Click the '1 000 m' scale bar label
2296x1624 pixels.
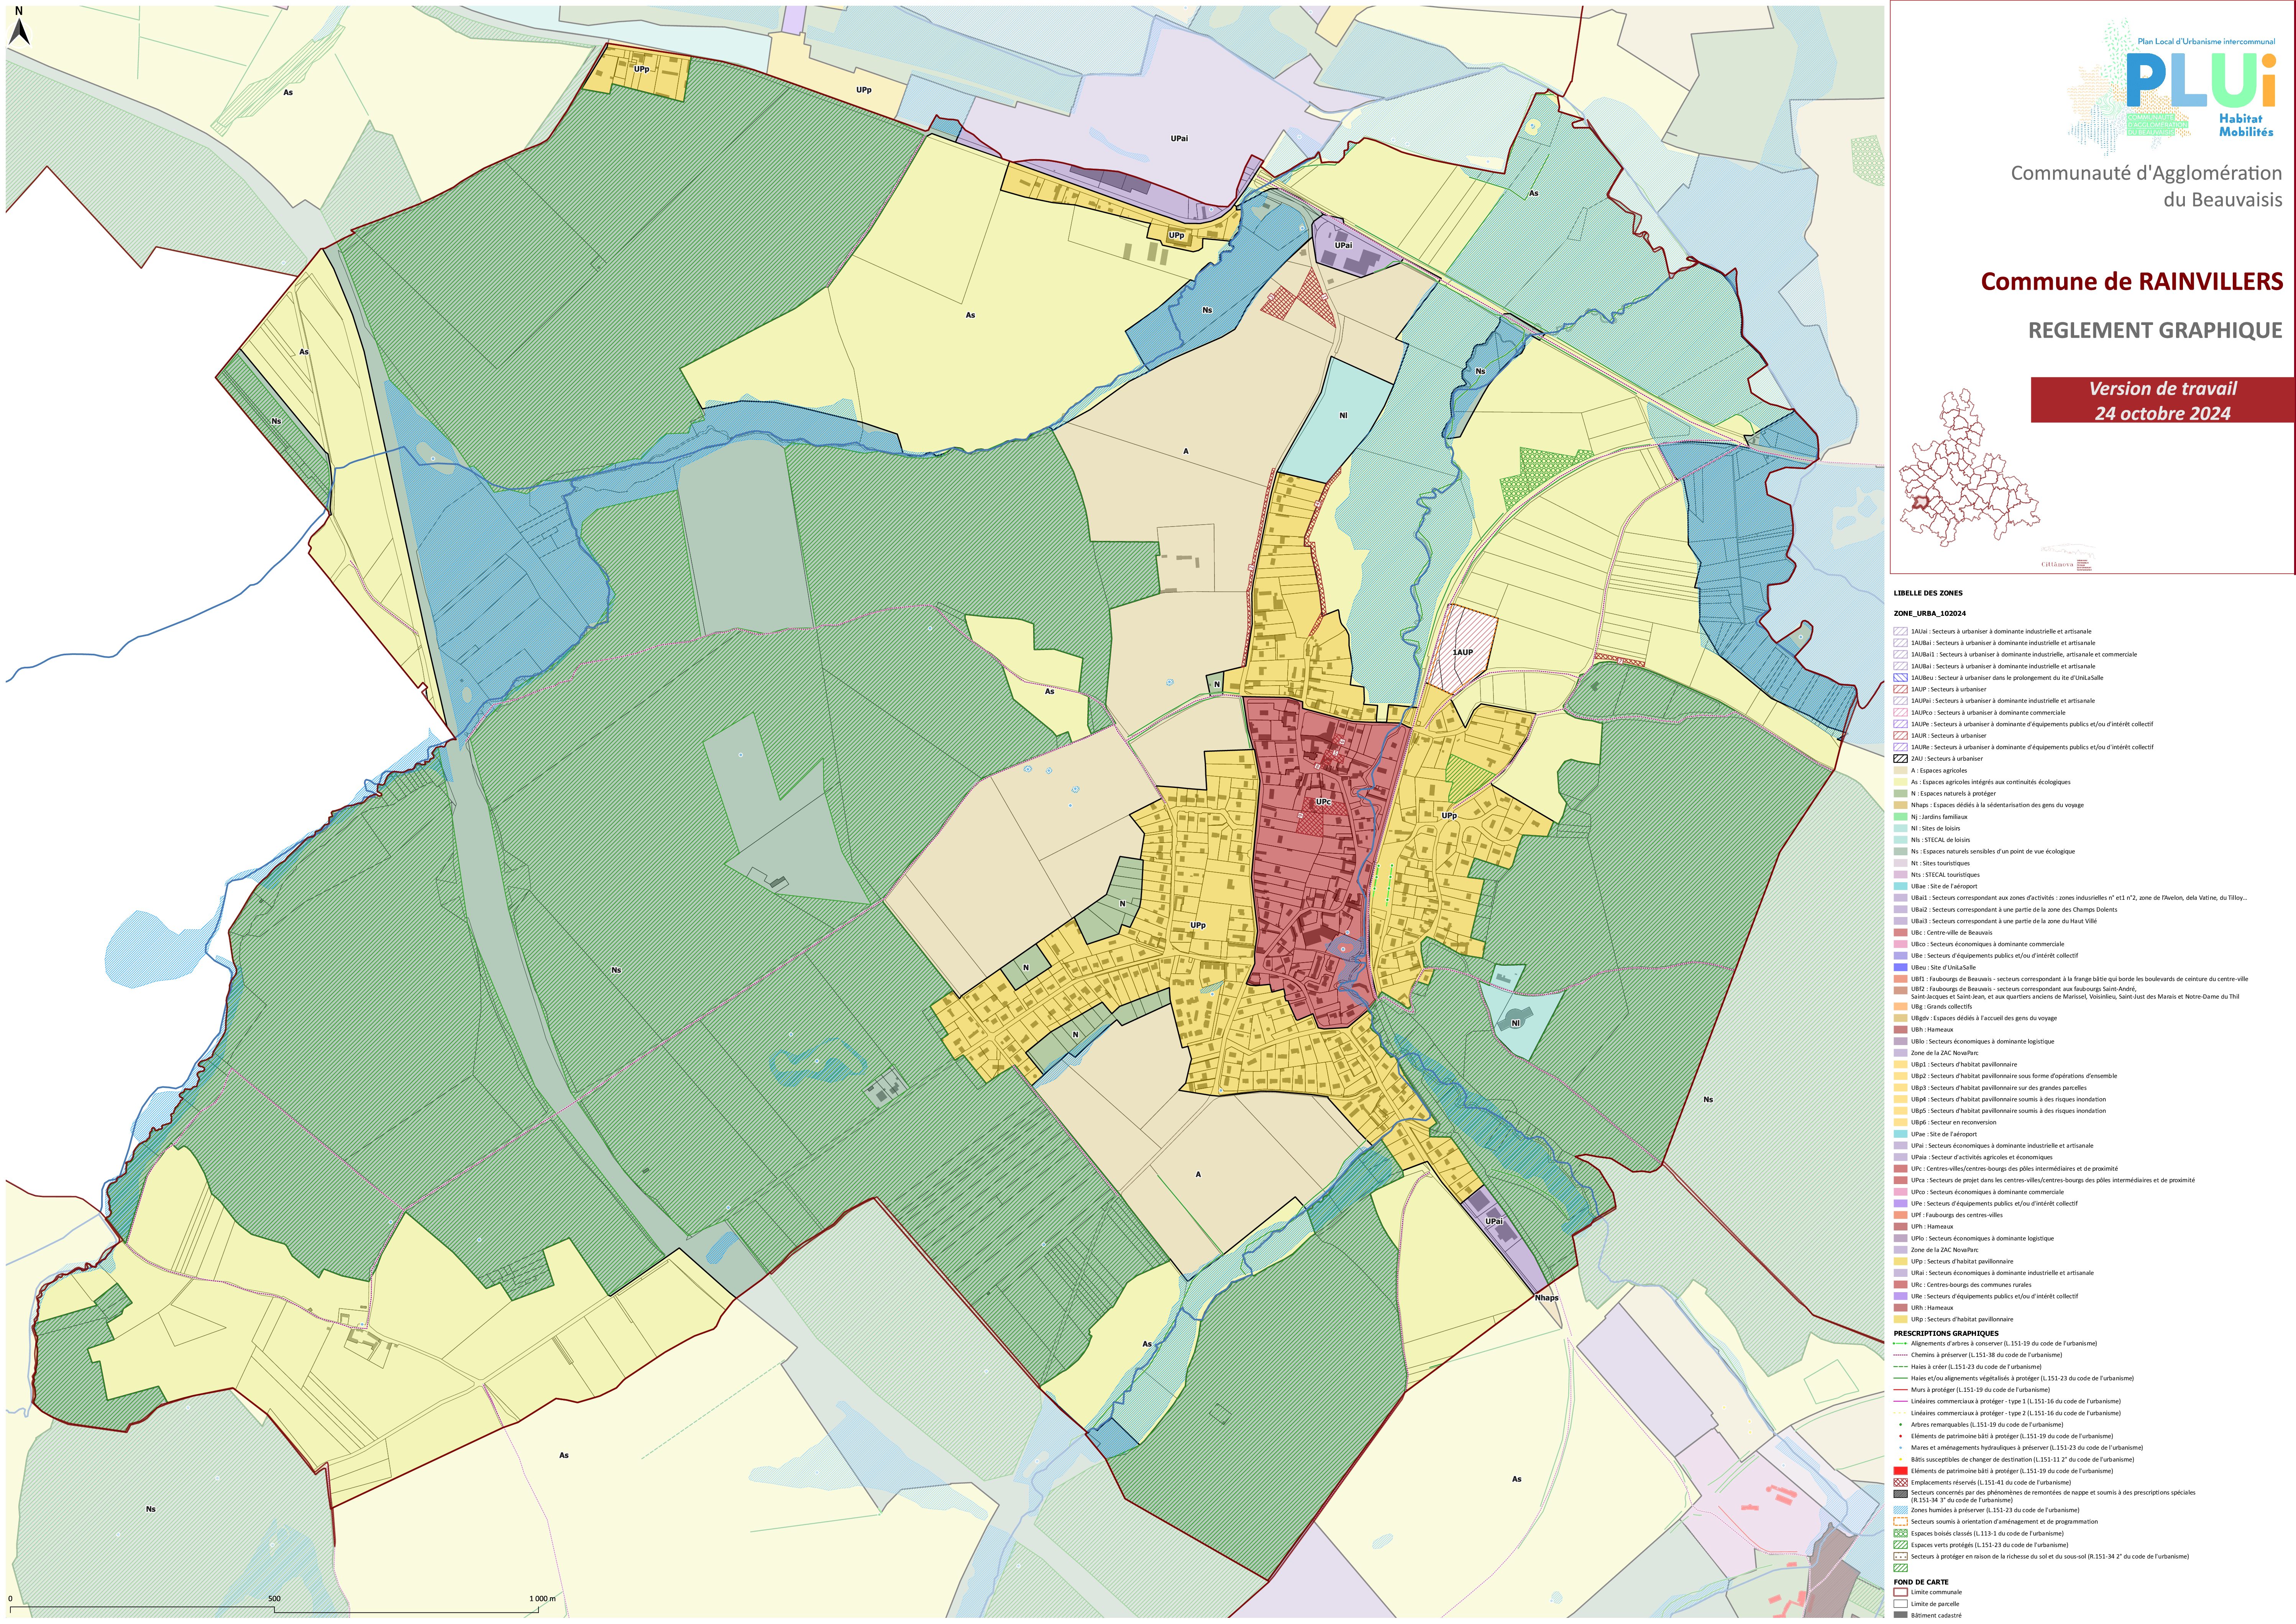(x=541, y=1599)
